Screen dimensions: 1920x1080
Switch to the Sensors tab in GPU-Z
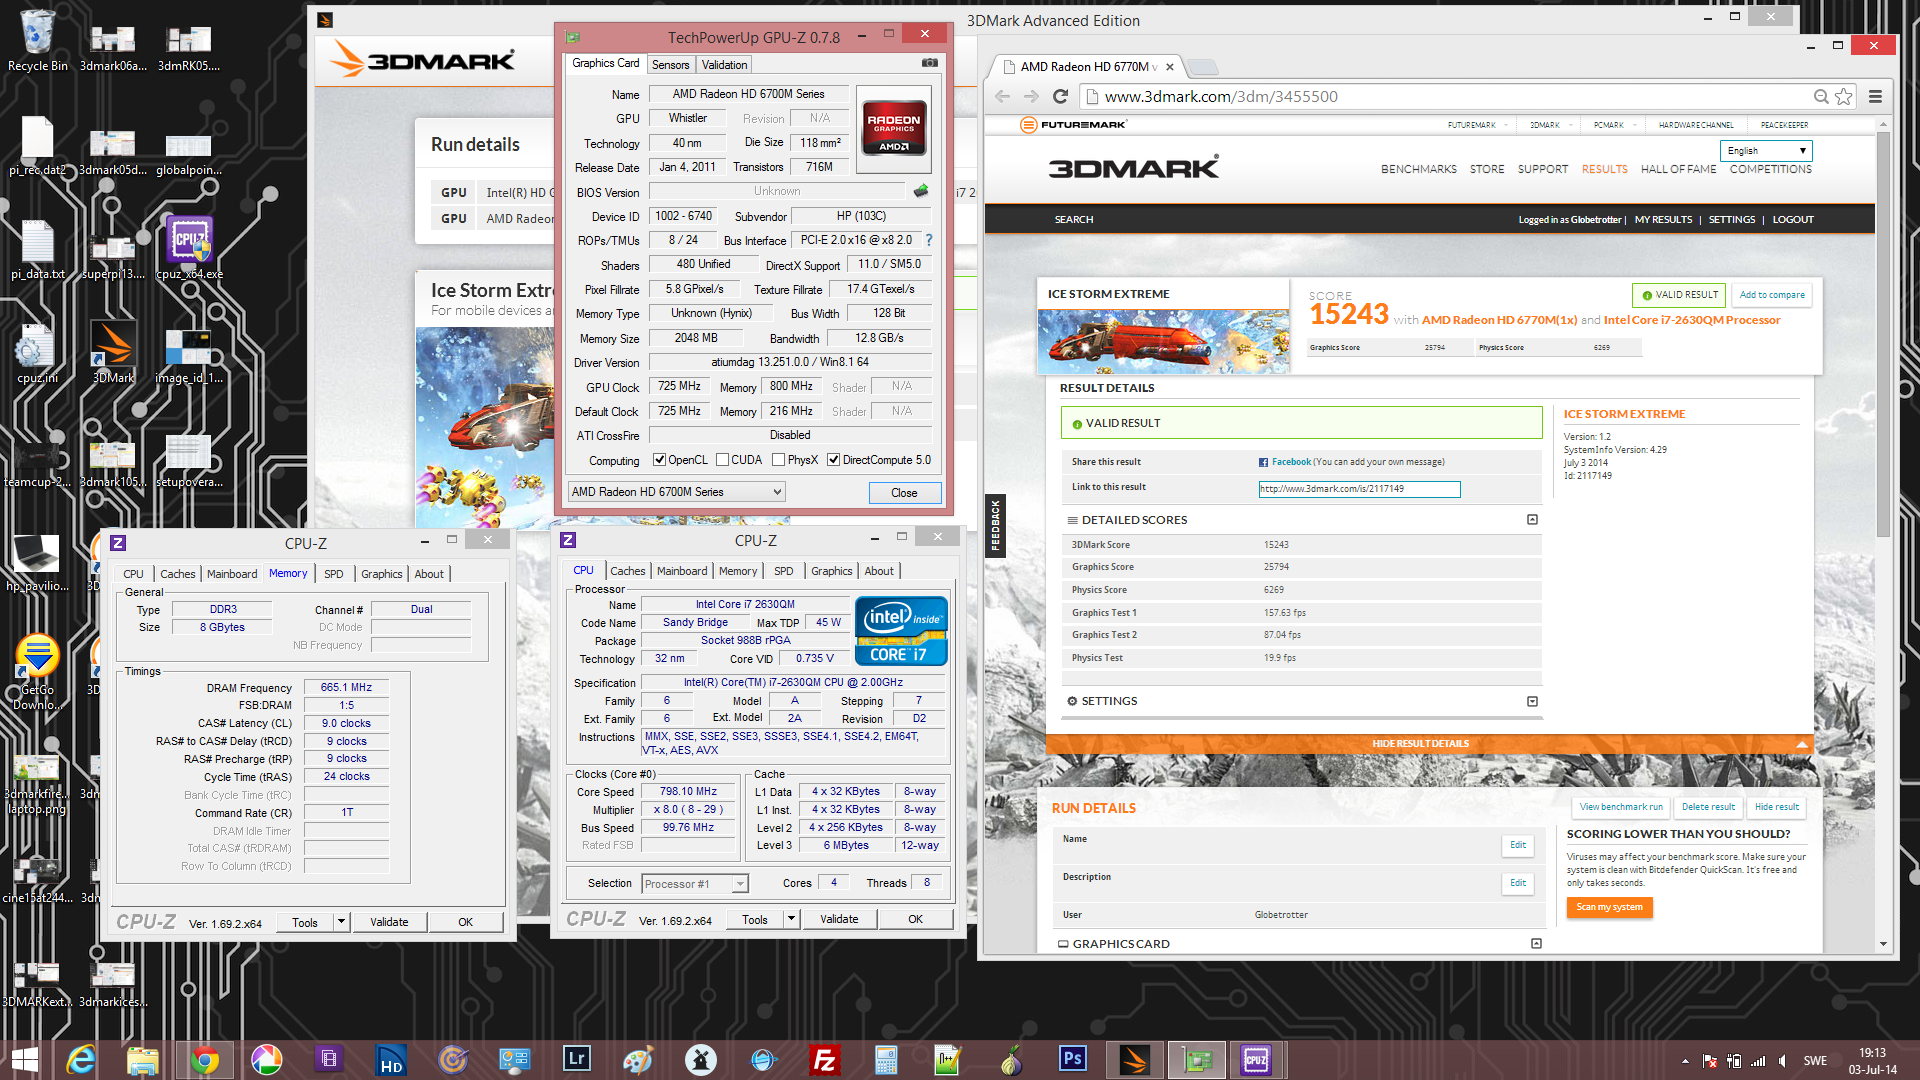(x=670, y=65)
